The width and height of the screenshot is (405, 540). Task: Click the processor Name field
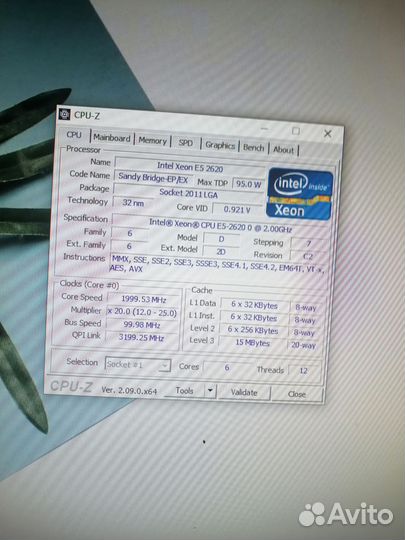coord(190,167)
